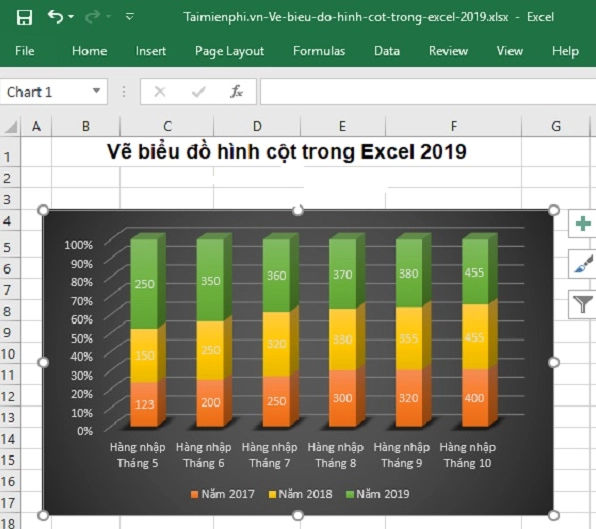Viewport: 596px width, 529px height.
Task: Select column D header
Action: click(x=257, y=126)
